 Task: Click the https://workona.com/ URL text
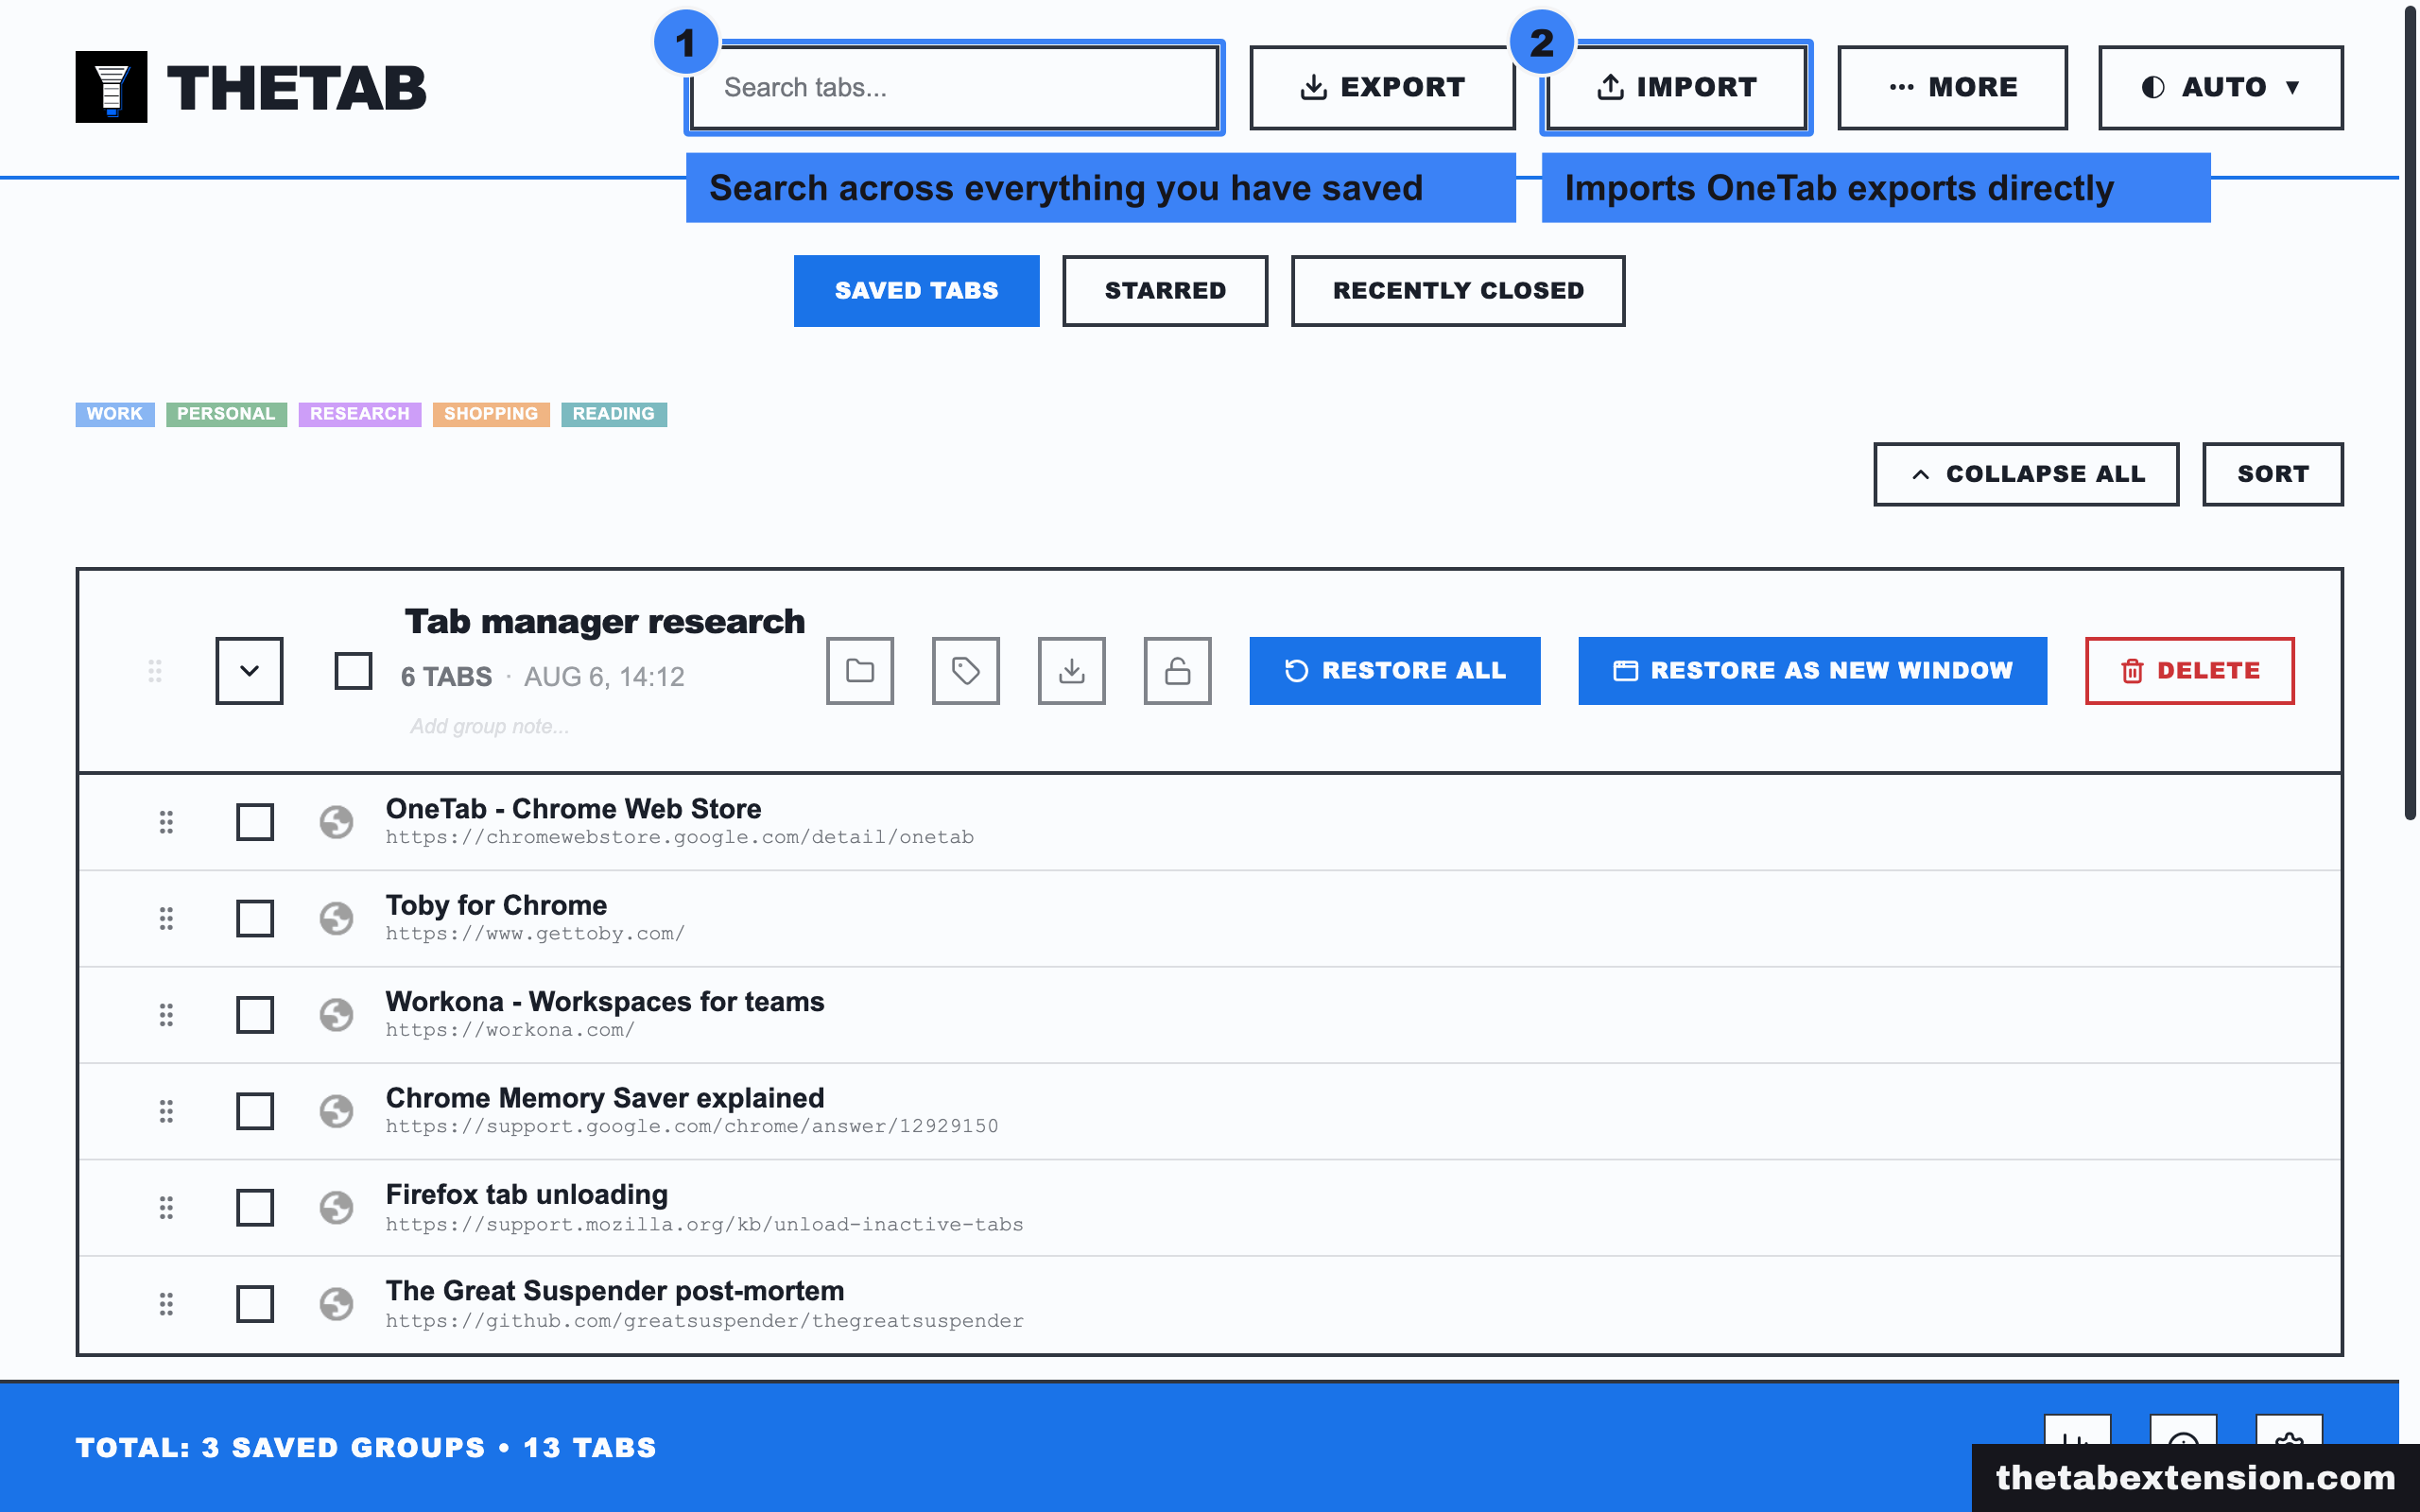pyautogui.click(x=510, y=1030)
